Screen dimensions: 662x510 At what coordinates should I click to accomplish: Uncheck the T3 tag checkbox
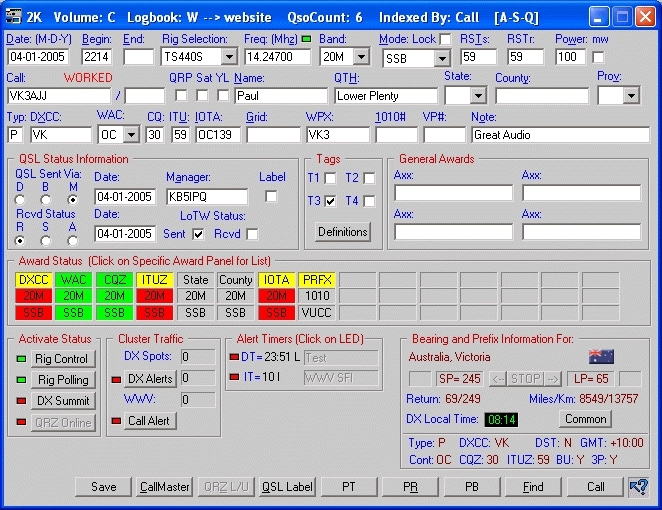pyautogui.click(x=329, y=201)
